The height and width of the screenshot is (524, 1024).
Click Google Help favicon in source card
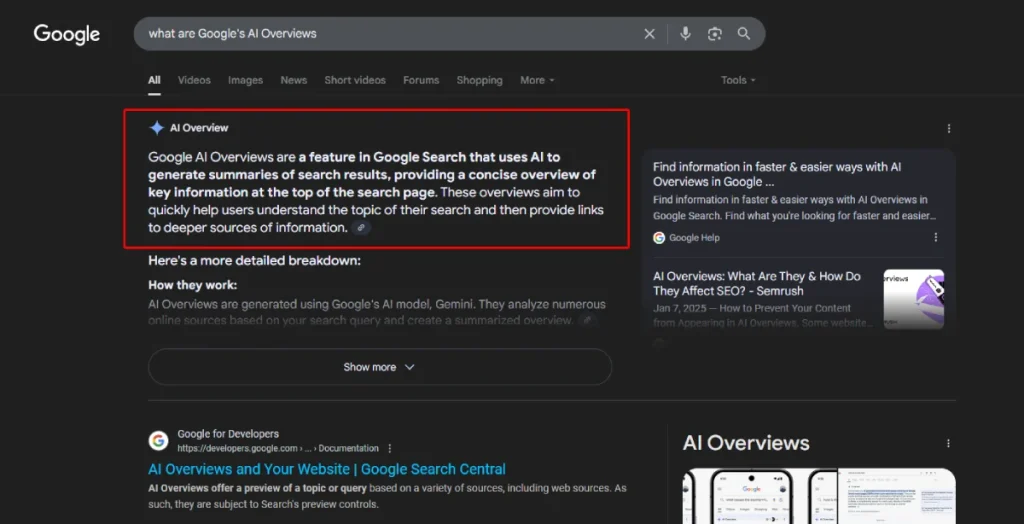pos(659,238)
